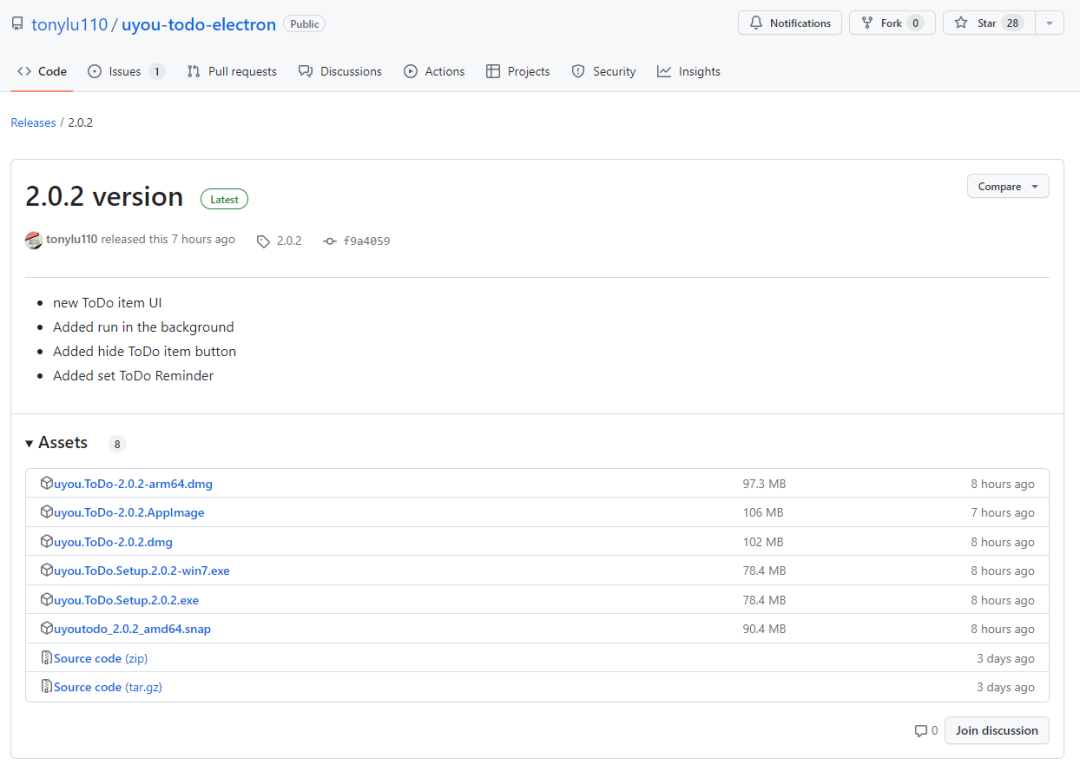Open the Insights tab
1080x772 pixels.
tap(689, 72)
